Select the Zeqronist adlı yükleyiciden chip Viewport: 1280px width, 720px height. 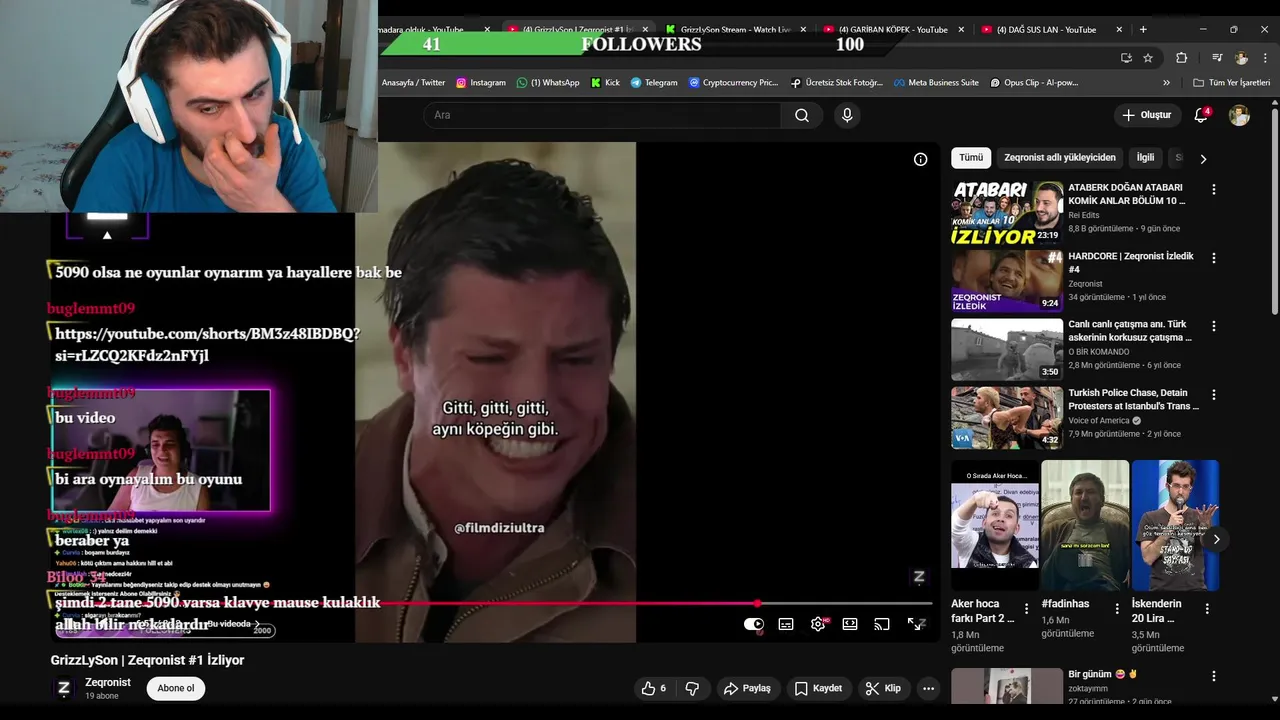coord(1060,157)
